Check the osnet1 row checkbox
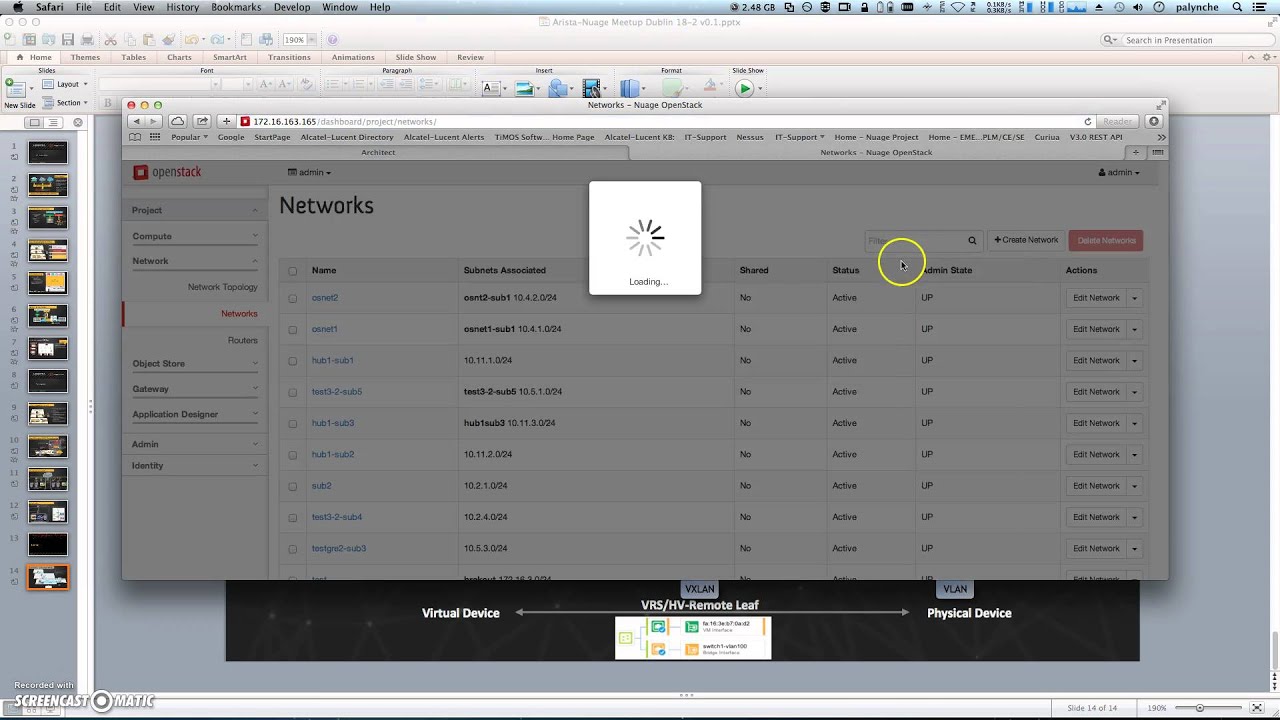This screenshot has width=1280, height=720. coord(293,329)
